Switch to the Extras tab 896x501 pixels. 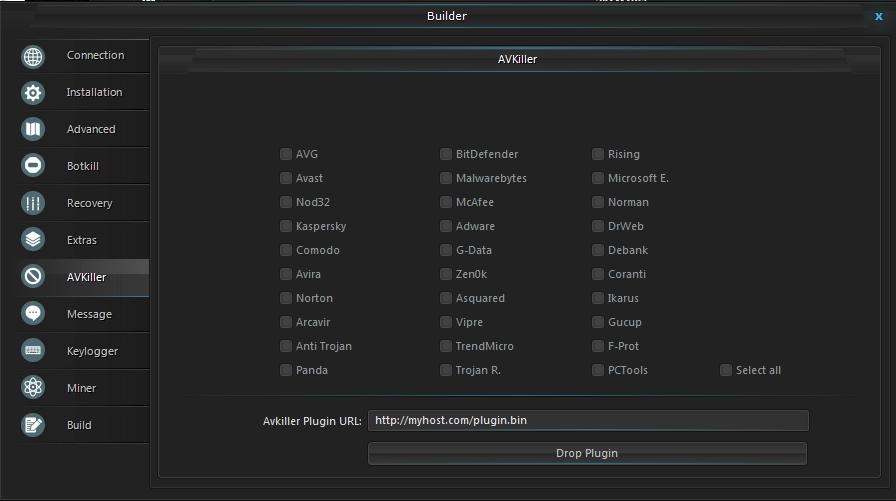tap(83, 240)
